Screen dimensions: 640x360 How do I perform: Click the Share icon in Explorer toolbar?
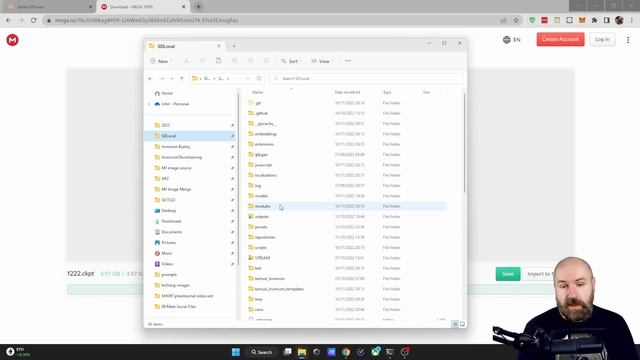coord(251,61)
